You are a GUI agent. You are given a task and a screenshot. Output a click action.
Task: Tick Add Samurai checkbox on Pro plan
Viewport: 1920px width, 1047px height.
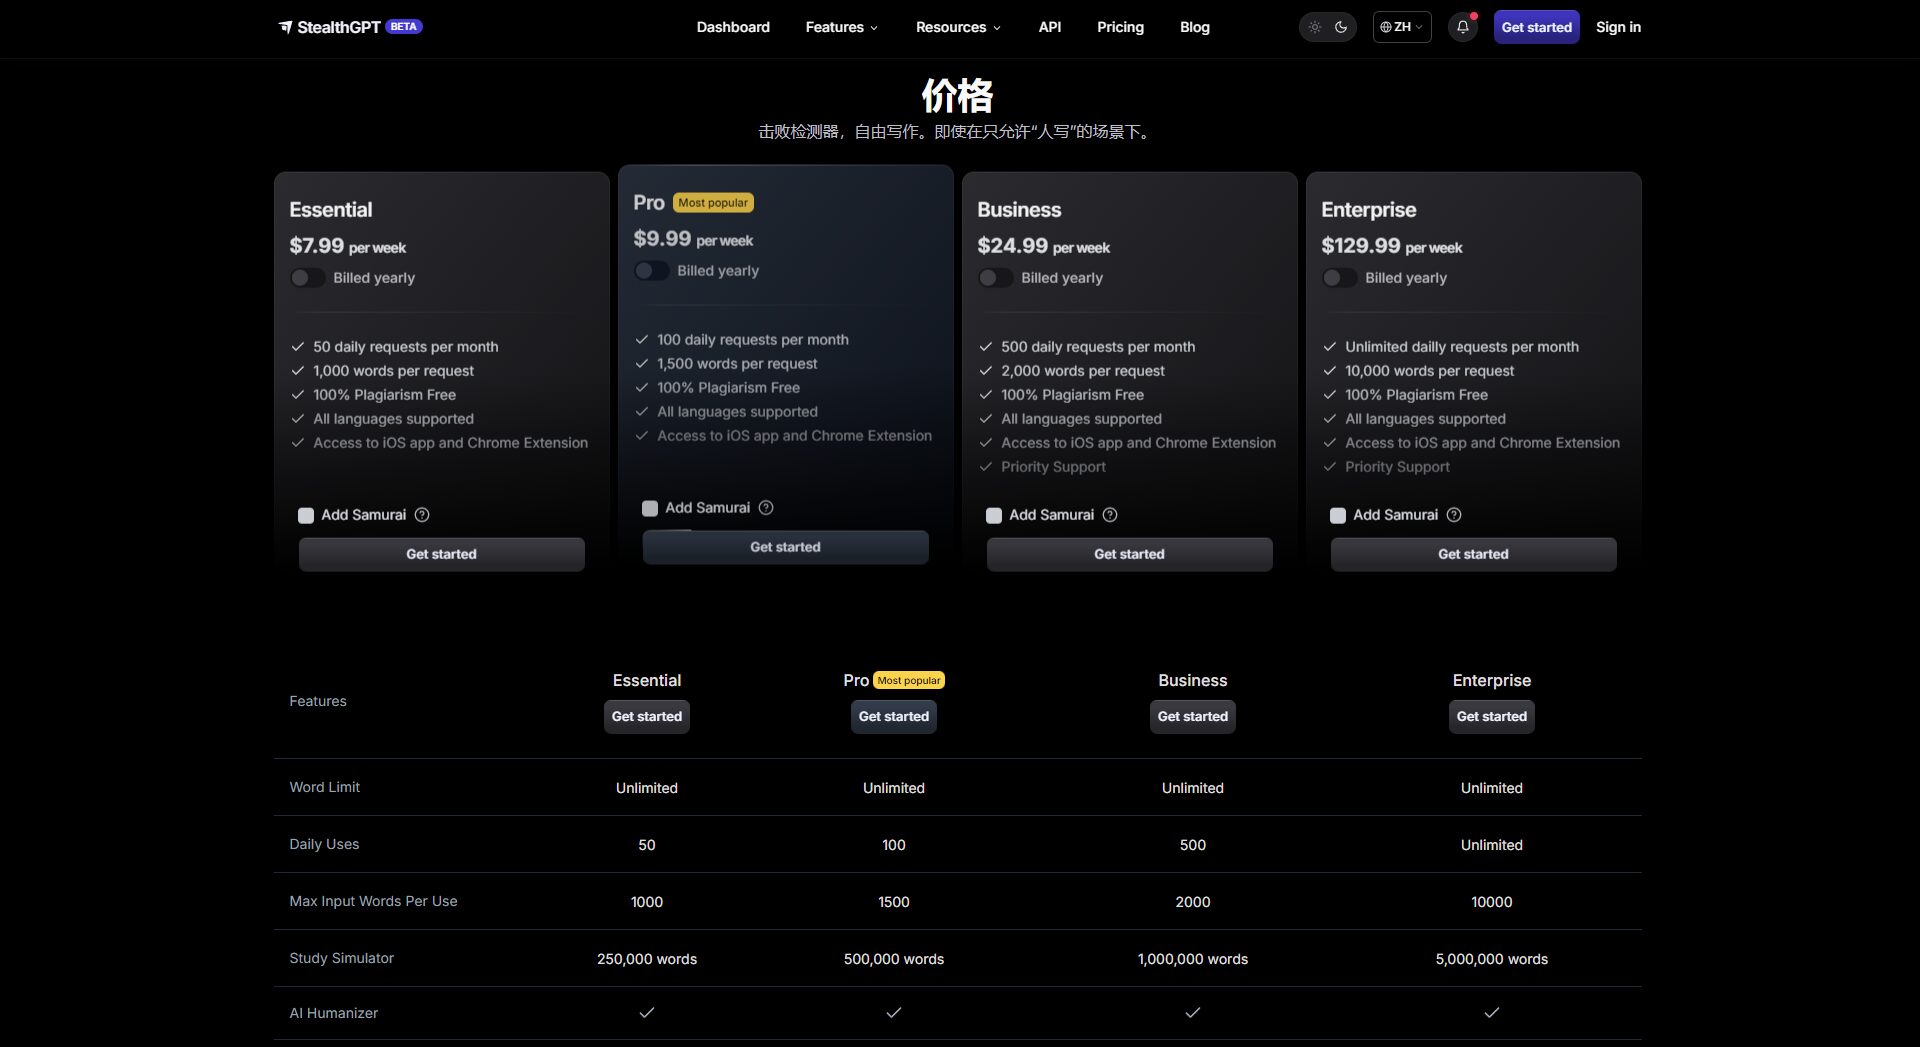(x=650, y=509)
